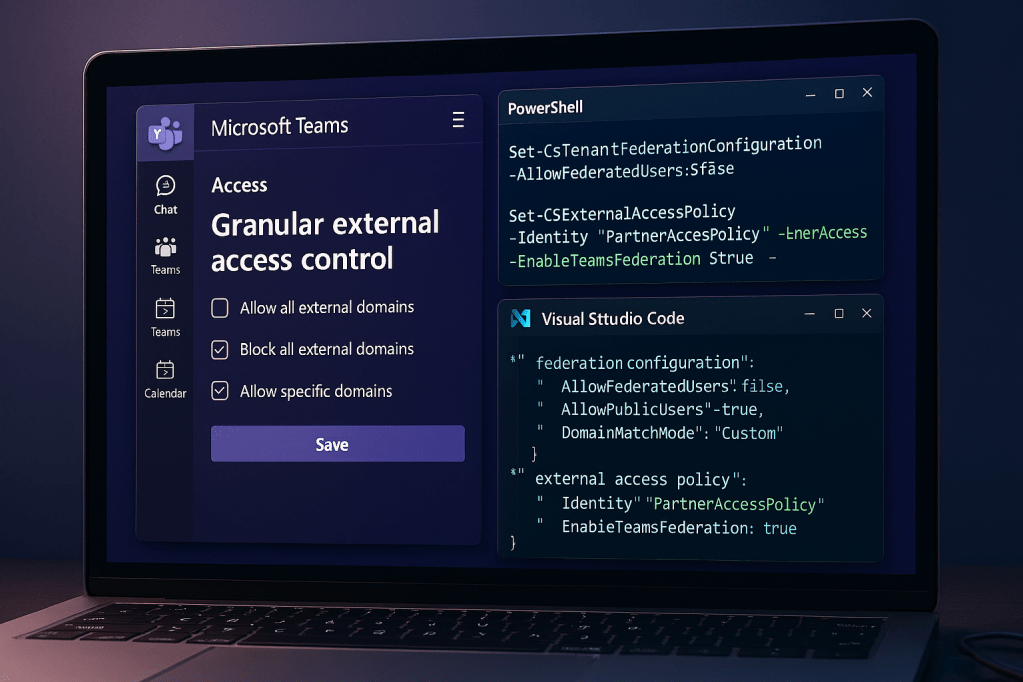Maximize the Visual Studio Code window
1023x682 pixels.
click(838, 313)
